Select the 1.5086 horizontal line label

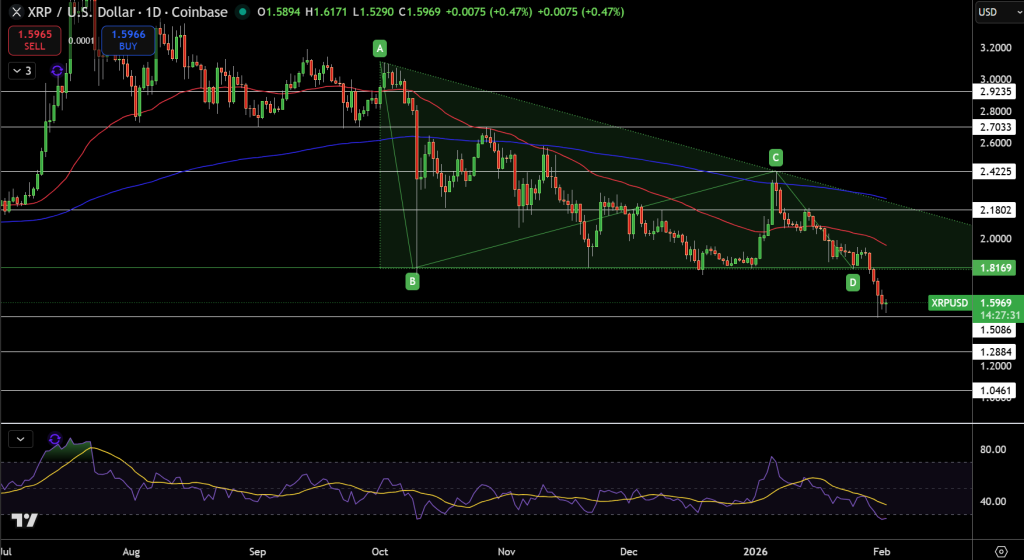pos(997,330)
